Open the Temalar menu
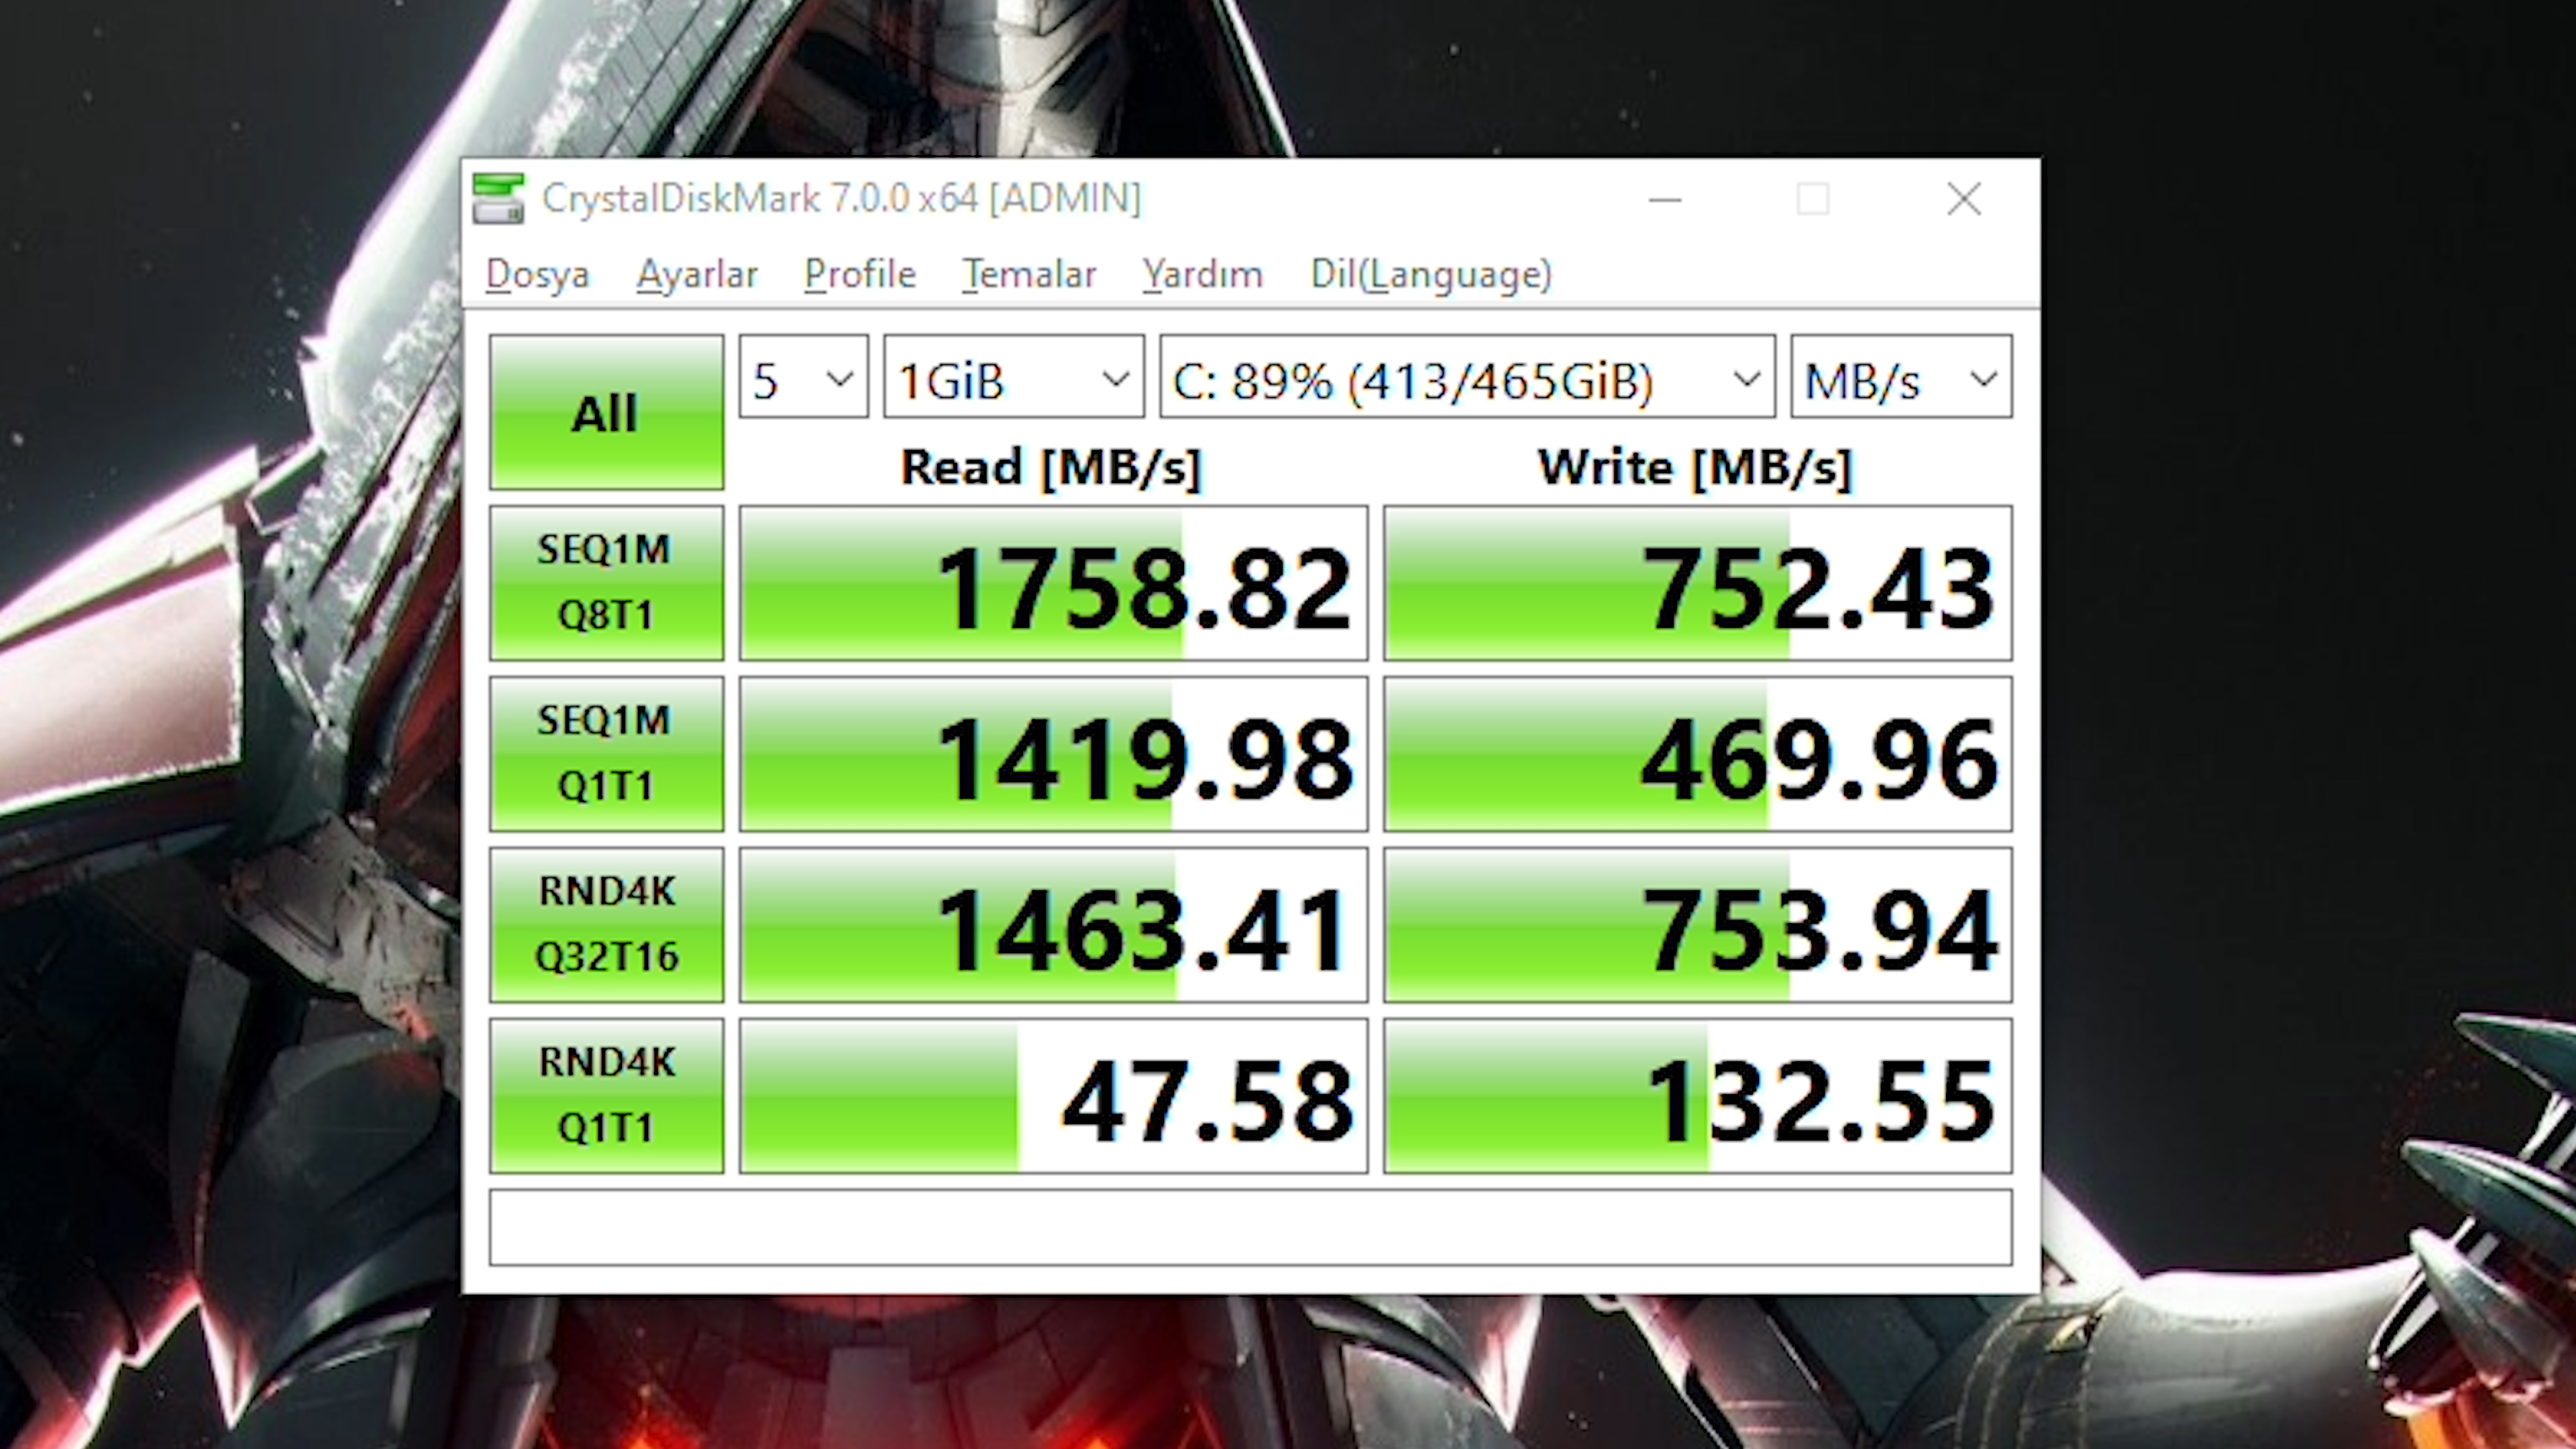 (x=1029, y=274)
